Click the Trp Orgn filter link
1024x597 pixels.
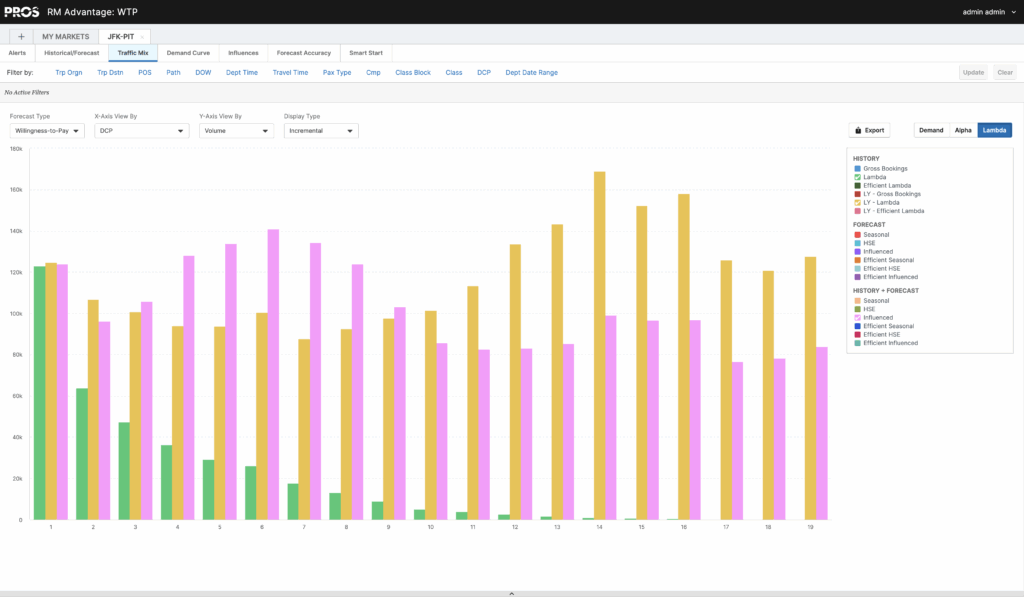tap(68, 72)
